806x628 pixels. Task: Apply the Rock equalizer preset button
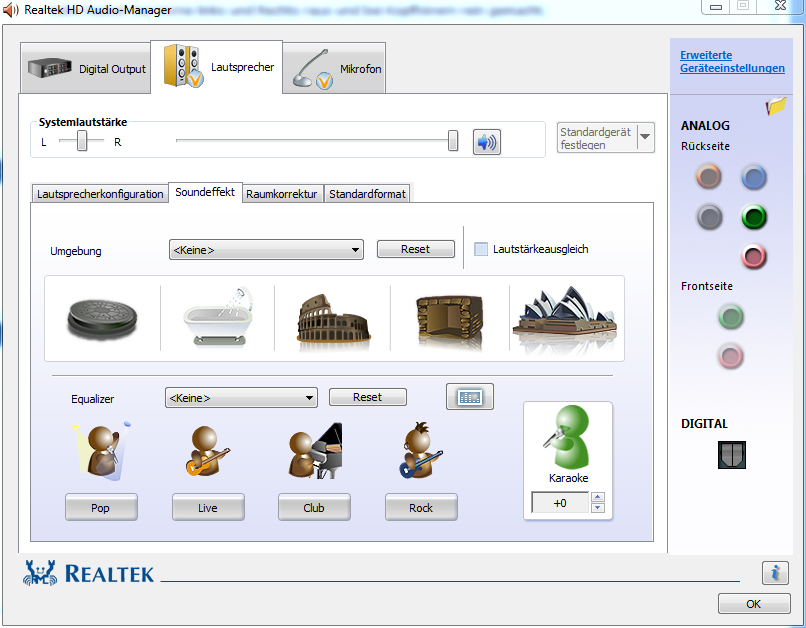pos(421,507)
